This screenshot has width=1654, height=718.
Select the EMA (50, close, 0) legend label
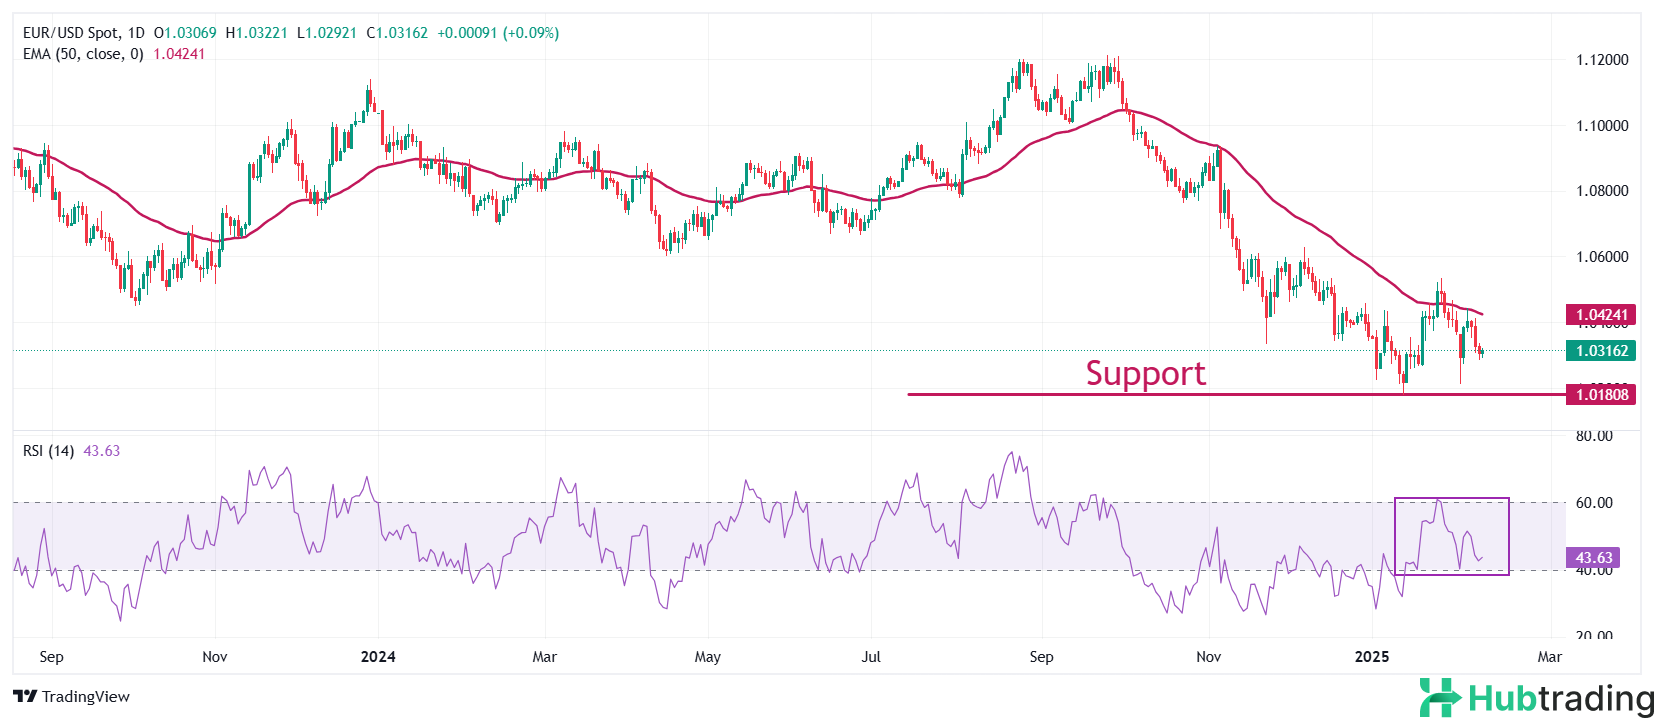(83, 54)
